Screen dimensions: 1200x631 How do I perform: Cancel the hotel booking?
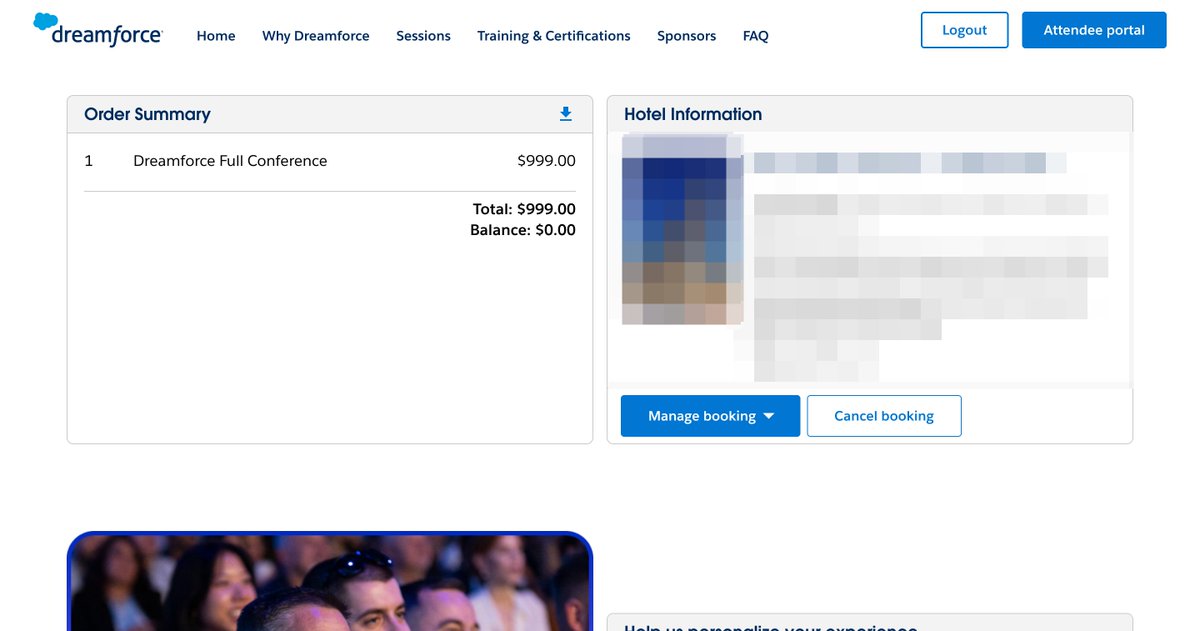coord(884,415)
